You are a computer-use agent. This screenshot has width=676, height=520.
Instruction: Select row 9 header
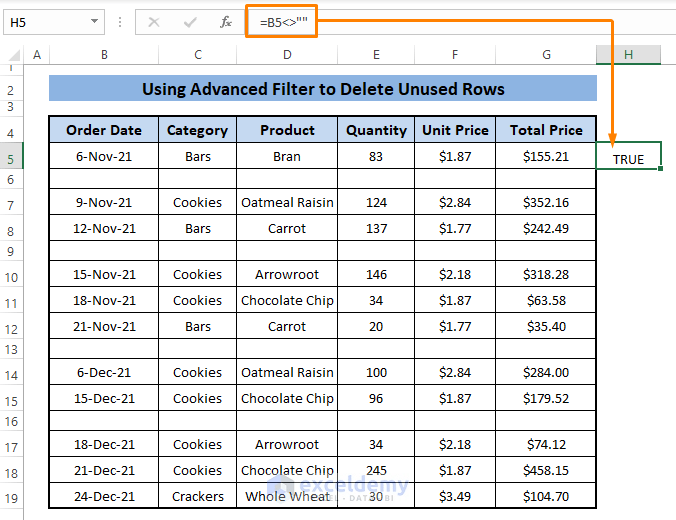point(11,251)
